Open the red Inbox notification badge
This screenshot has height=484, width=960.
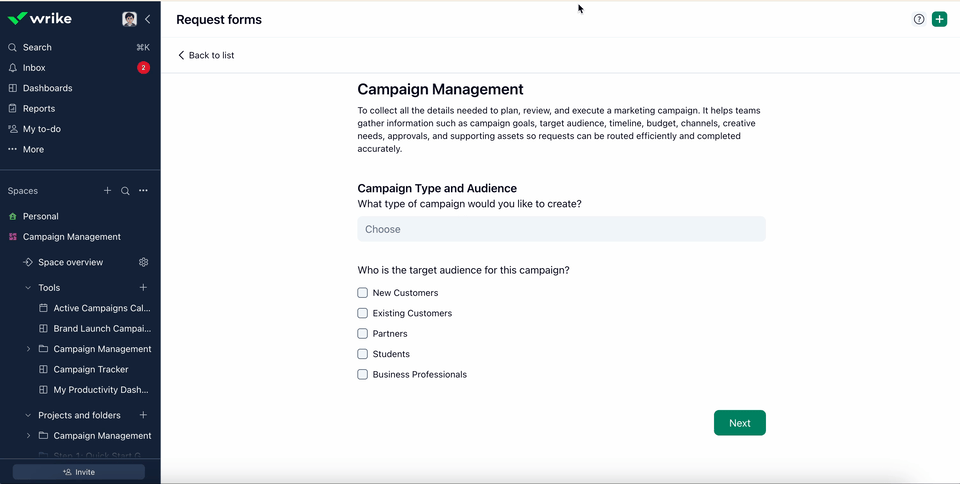point(143,68)
